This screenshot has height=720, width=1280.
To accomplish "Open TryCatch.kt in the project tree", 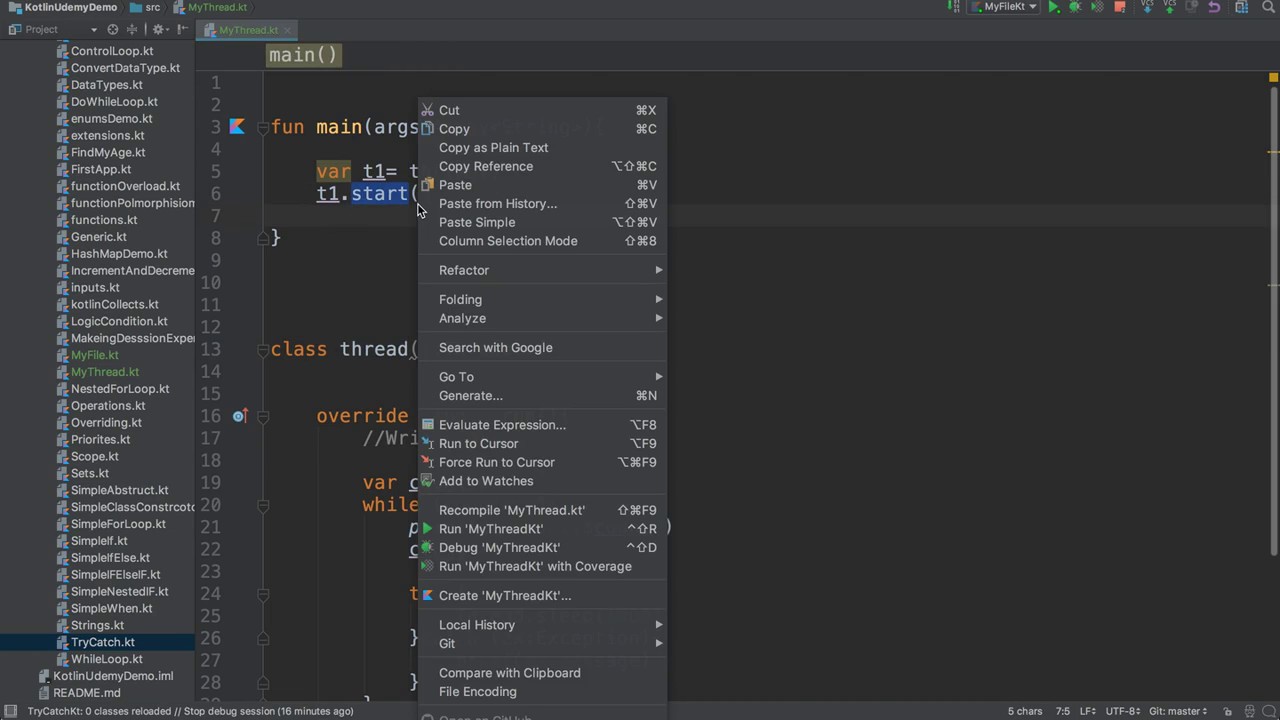I will (x=103, y=642).
